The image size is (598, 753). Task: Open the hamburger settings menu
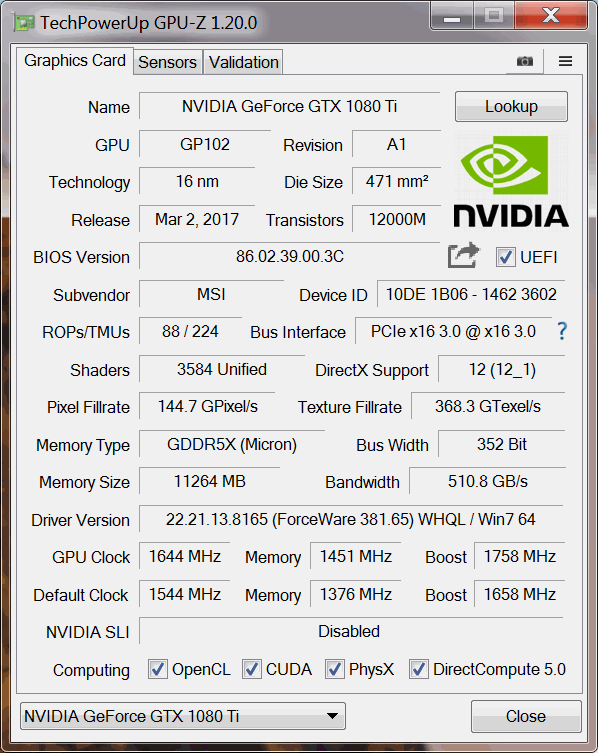click(x=565, y=61)
